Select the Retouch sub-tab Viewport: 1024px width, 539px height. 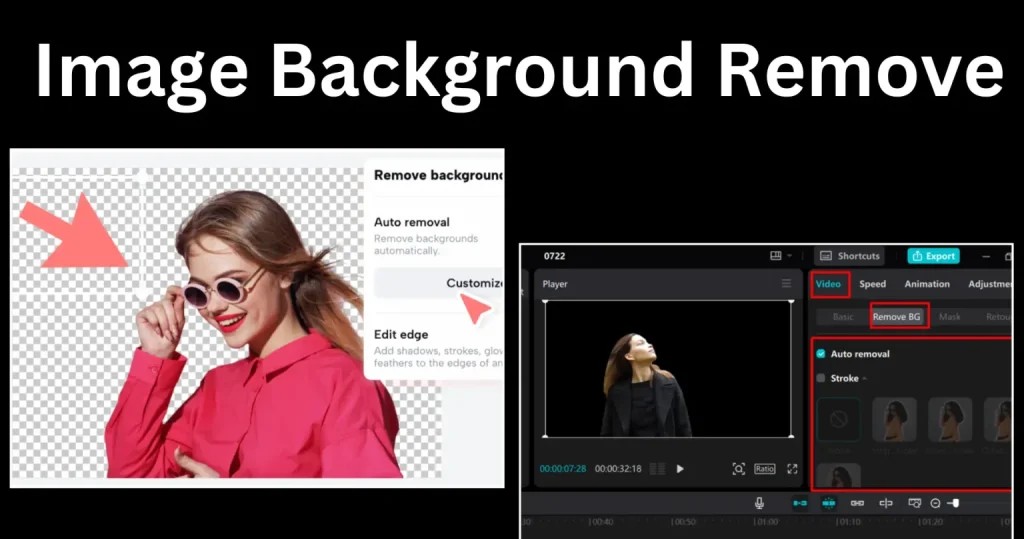coord(998,317)
